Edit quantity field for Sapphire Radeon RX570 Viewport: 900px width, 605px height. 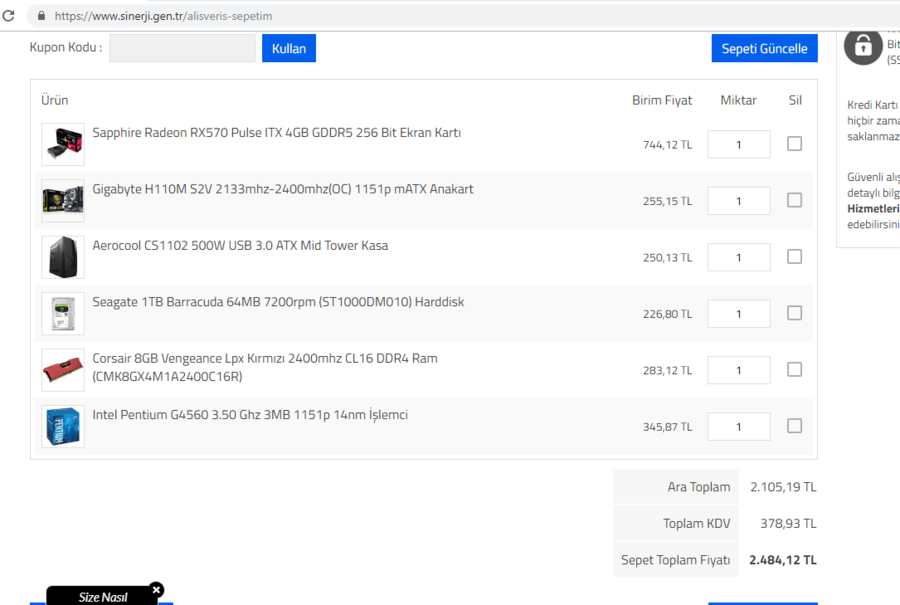pyautogui.click(x=739, y=144)
